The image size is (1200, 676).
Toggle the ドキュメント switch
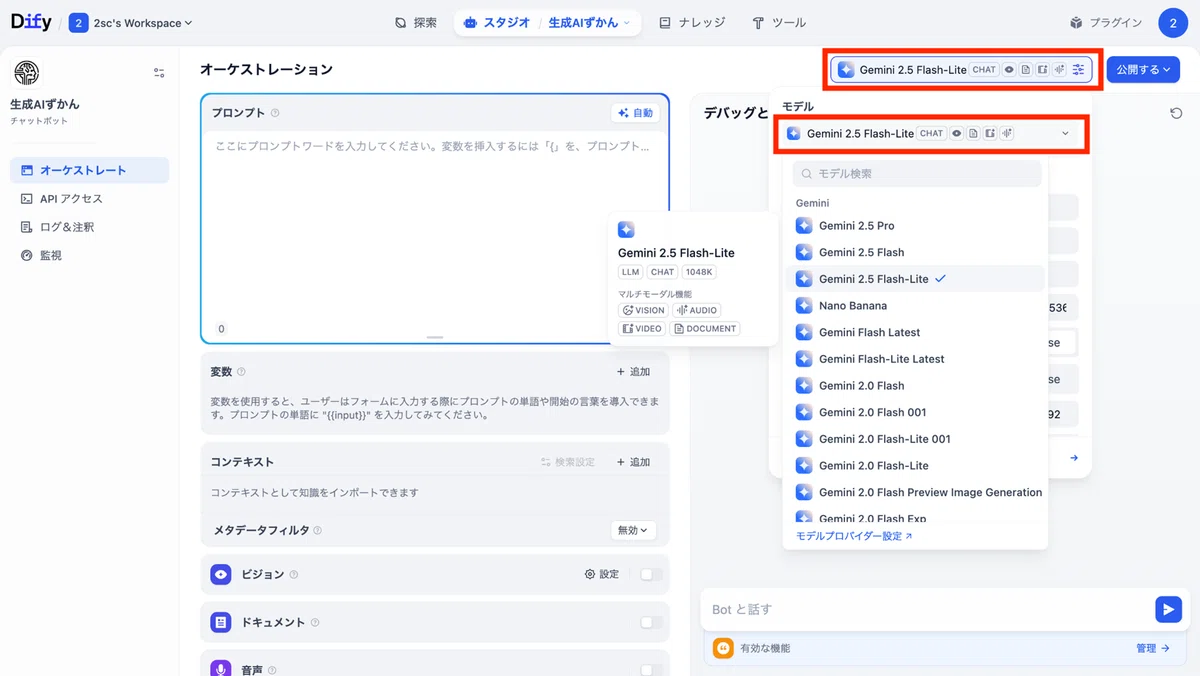651,622
